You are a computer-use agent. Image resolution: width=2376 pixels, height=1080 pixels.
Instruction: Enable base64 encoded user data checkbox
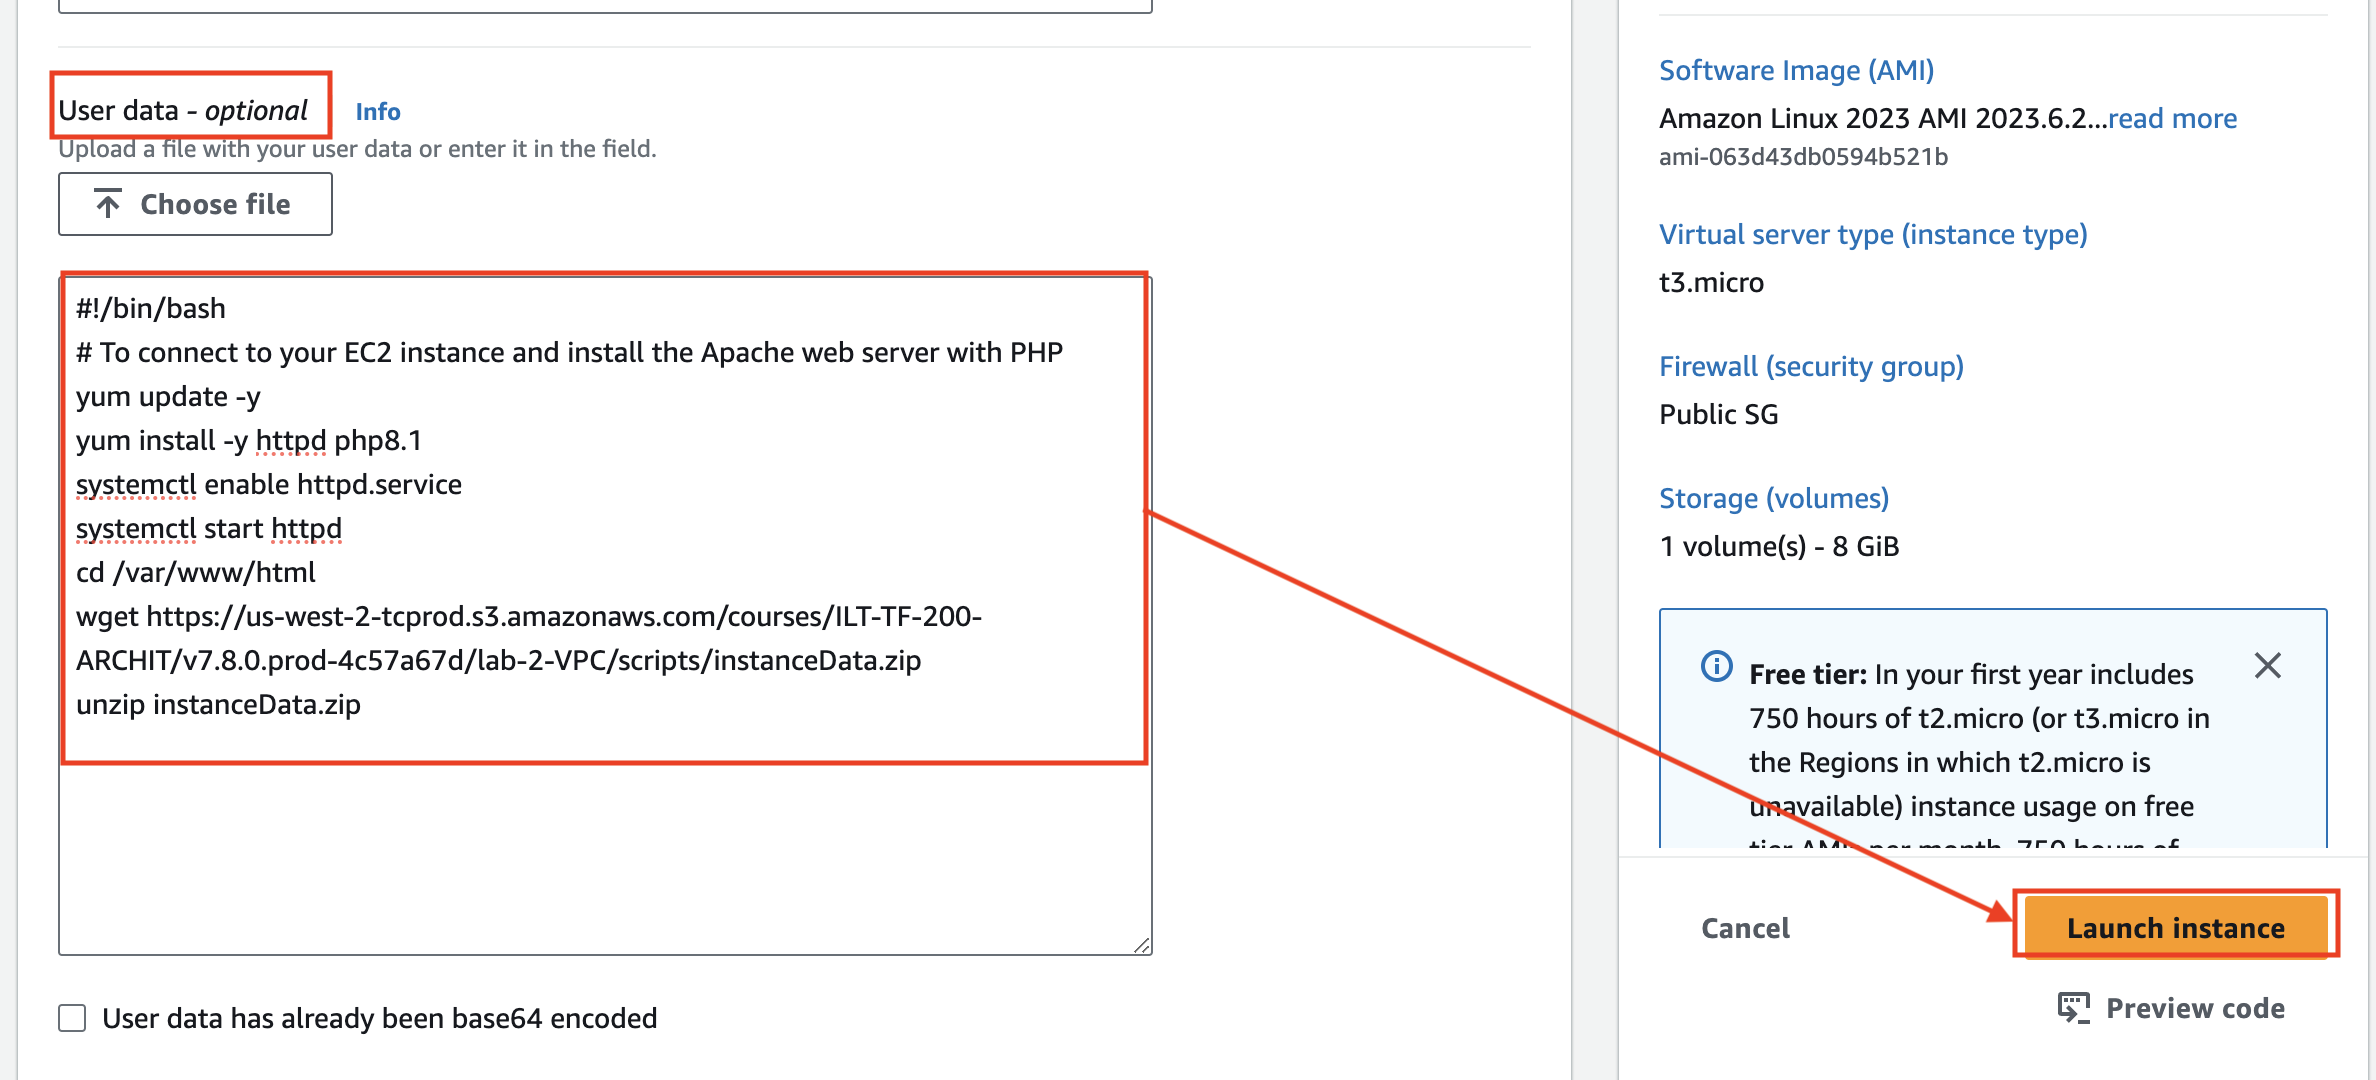coord(72,1018)
